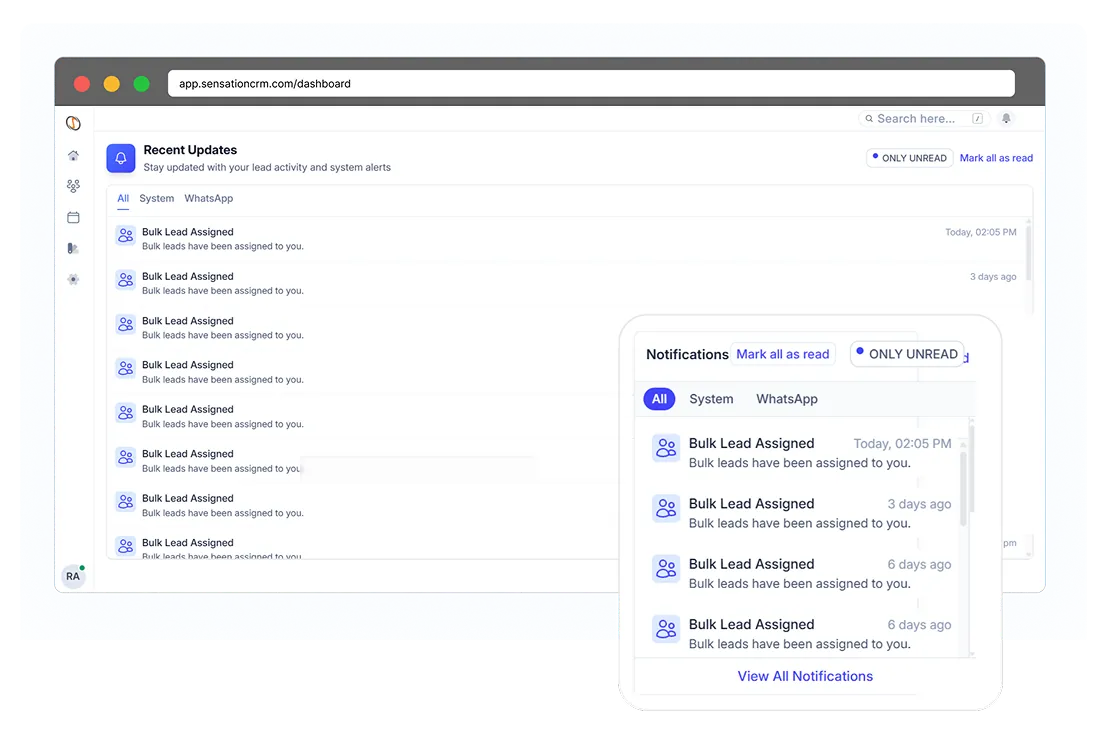The height and width of the screenshot is (747, 1107).
Task: Focus the Search here field
Action: coord(923,119)
